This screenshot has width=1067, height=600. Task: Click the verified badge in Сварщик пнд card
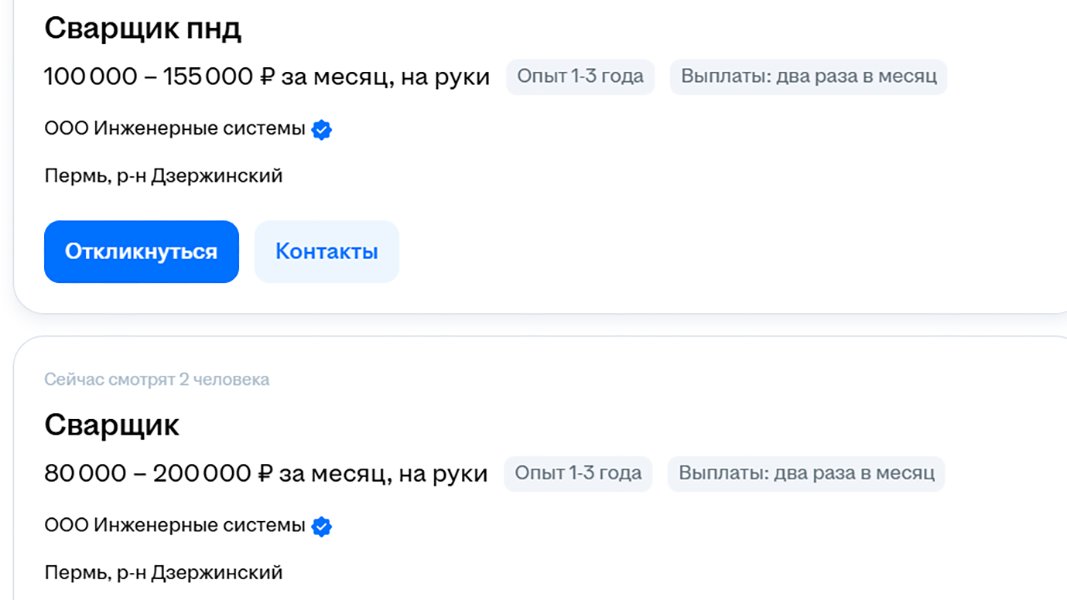pyautogui.click(x=322, y=129)
